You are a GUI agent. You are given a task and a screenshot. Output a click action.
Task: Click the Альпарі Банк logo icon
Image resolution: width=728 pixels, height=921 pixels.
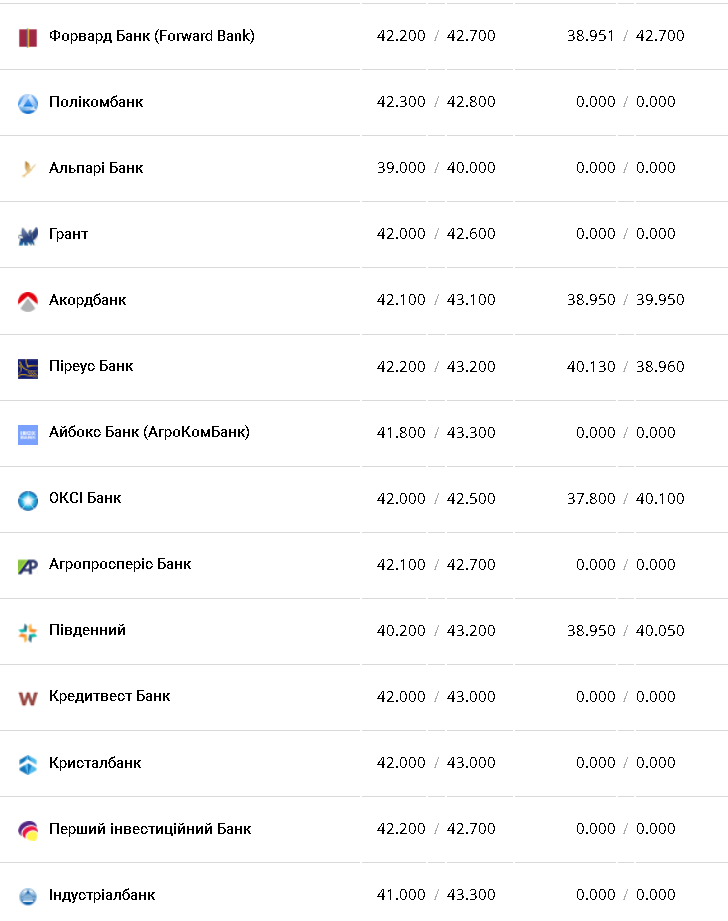click(28, 169)
